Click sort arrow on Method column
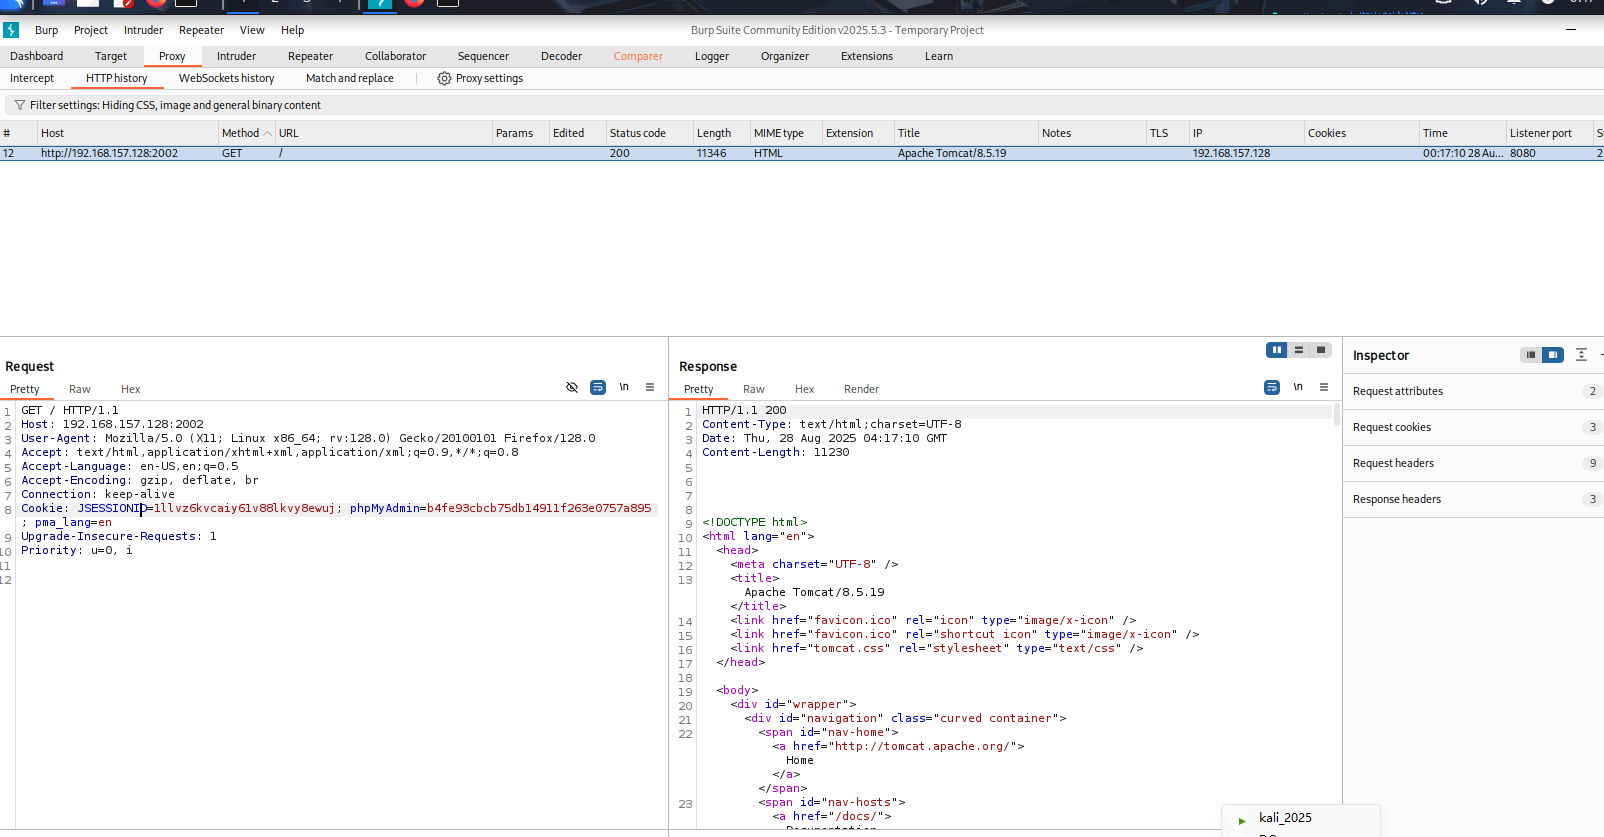Screen dimensions: 1604x837 [267, 133]
